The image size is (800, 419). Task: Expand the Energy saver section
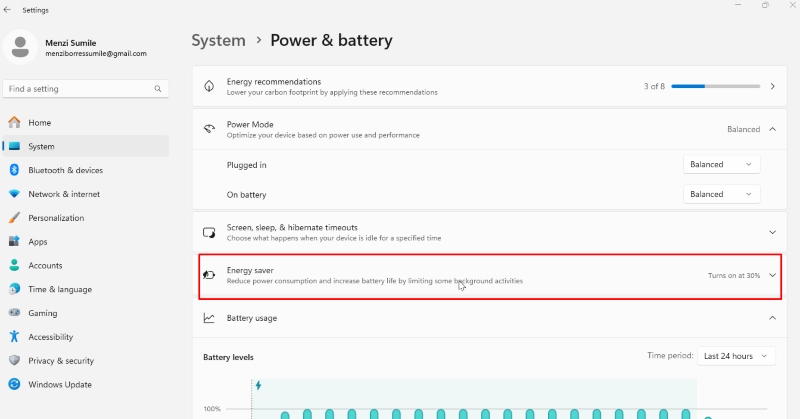489,276
